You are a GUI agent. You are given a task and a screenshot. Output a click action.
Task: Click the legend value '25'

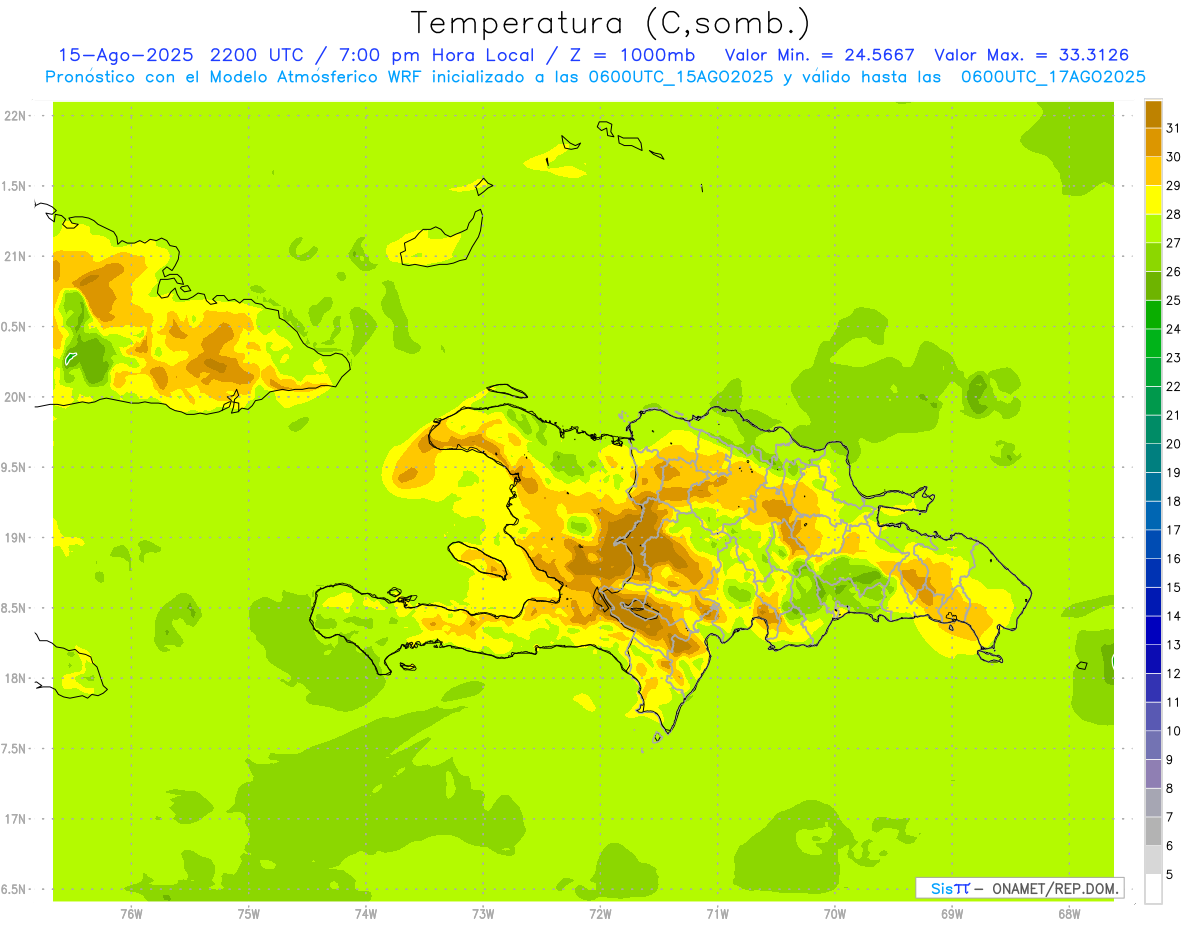coord(1174,300)
